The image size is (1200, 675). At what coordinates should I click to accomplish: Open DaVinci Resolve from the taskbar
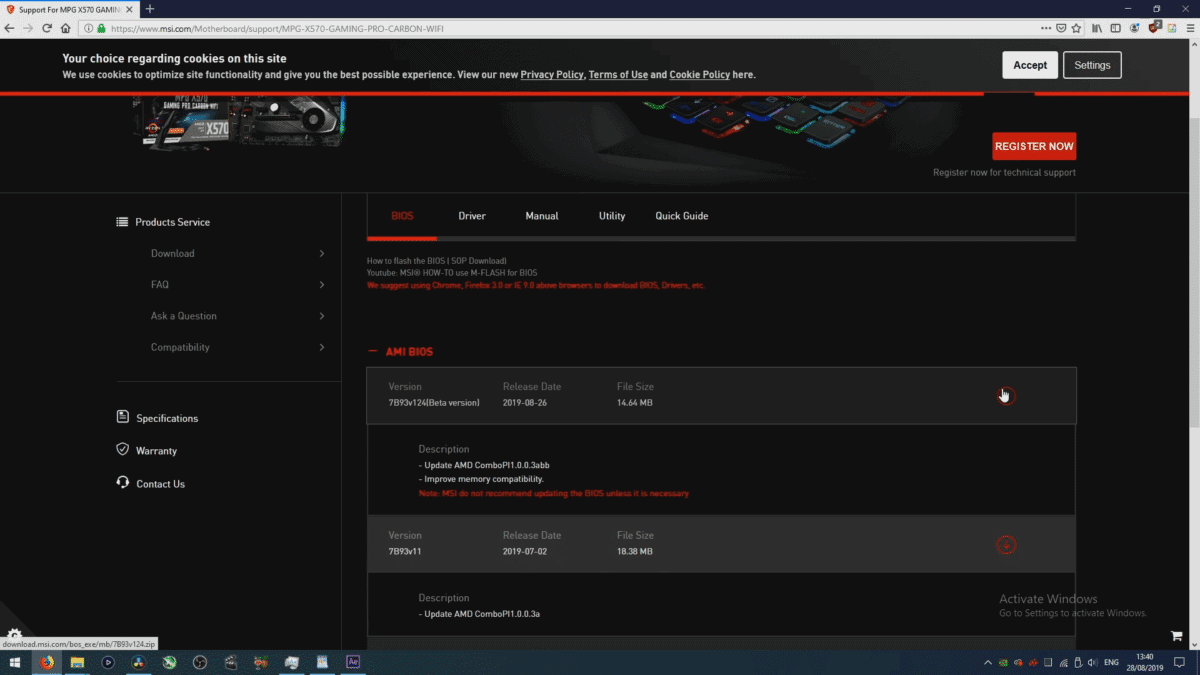click(138, 662)
